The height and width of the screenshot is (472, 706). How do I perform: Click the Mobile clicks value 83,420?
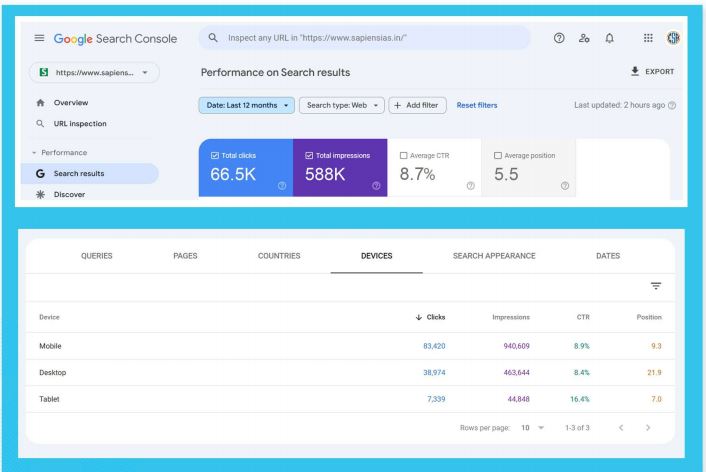point(434,346)
